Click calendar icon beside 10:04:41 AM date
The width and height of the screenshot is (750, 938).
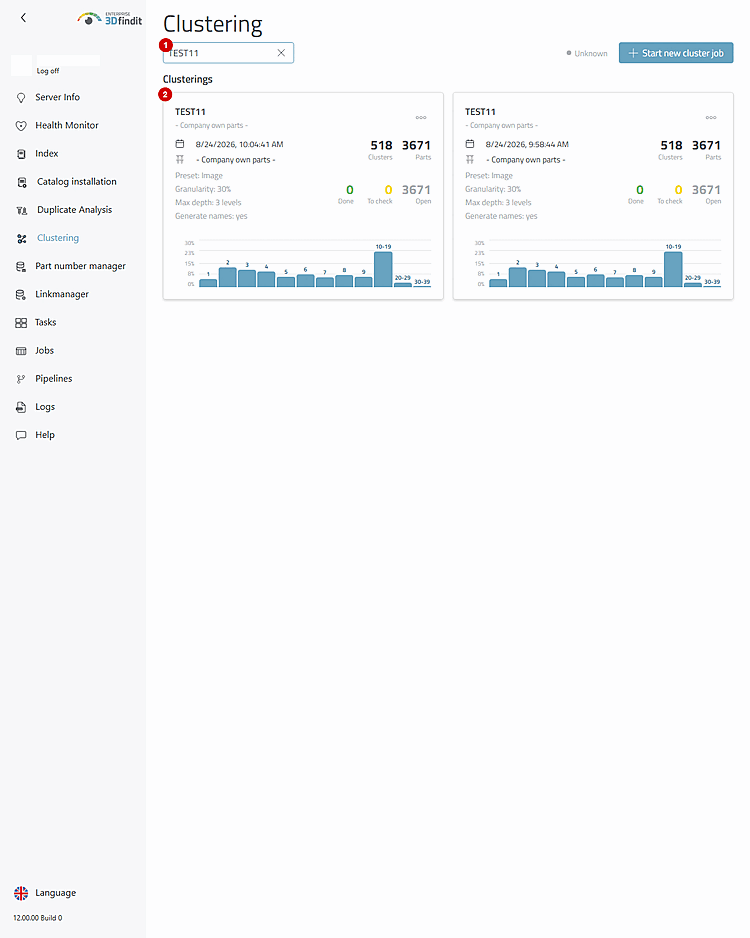[179, 144]
